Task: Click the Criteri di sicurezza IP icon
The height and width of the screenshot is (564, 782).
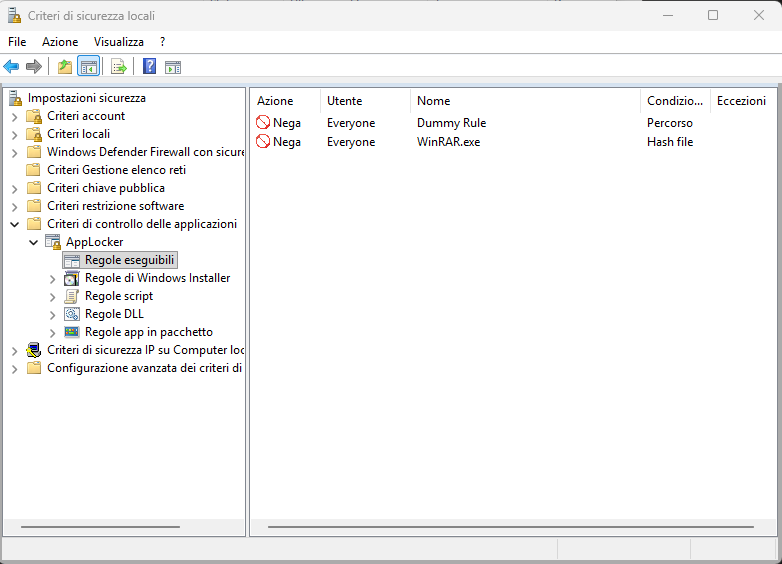Action: click(34, 350)
